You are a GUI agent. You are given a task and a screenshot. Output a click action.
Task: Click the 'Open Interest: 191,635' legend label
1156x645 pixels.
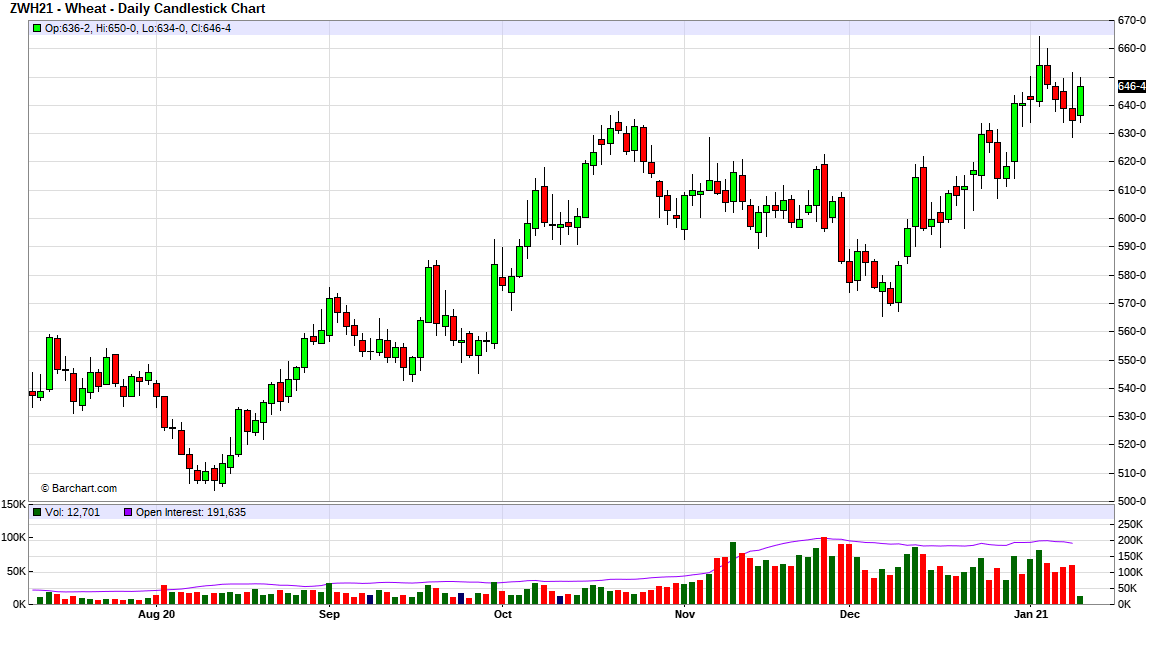coord(191,512)
